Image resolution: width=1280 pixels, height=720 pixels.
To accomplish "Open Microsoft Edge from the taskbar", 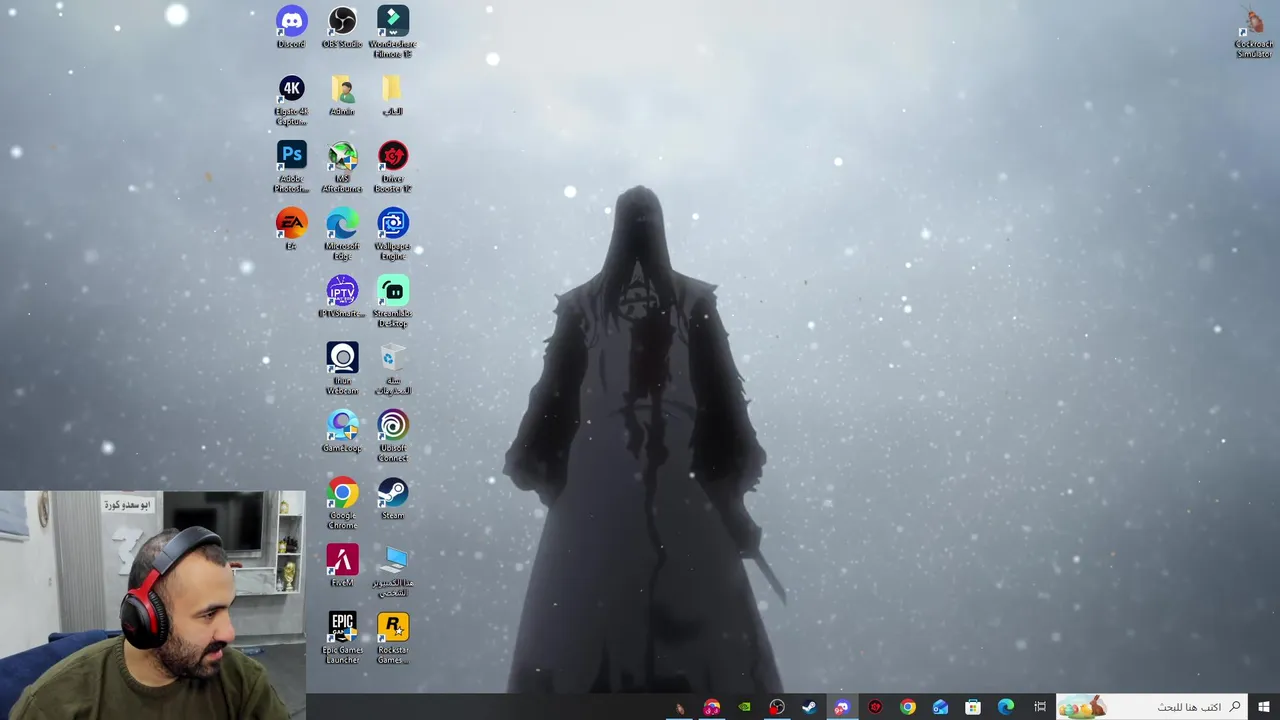I will click(1006, 707).
